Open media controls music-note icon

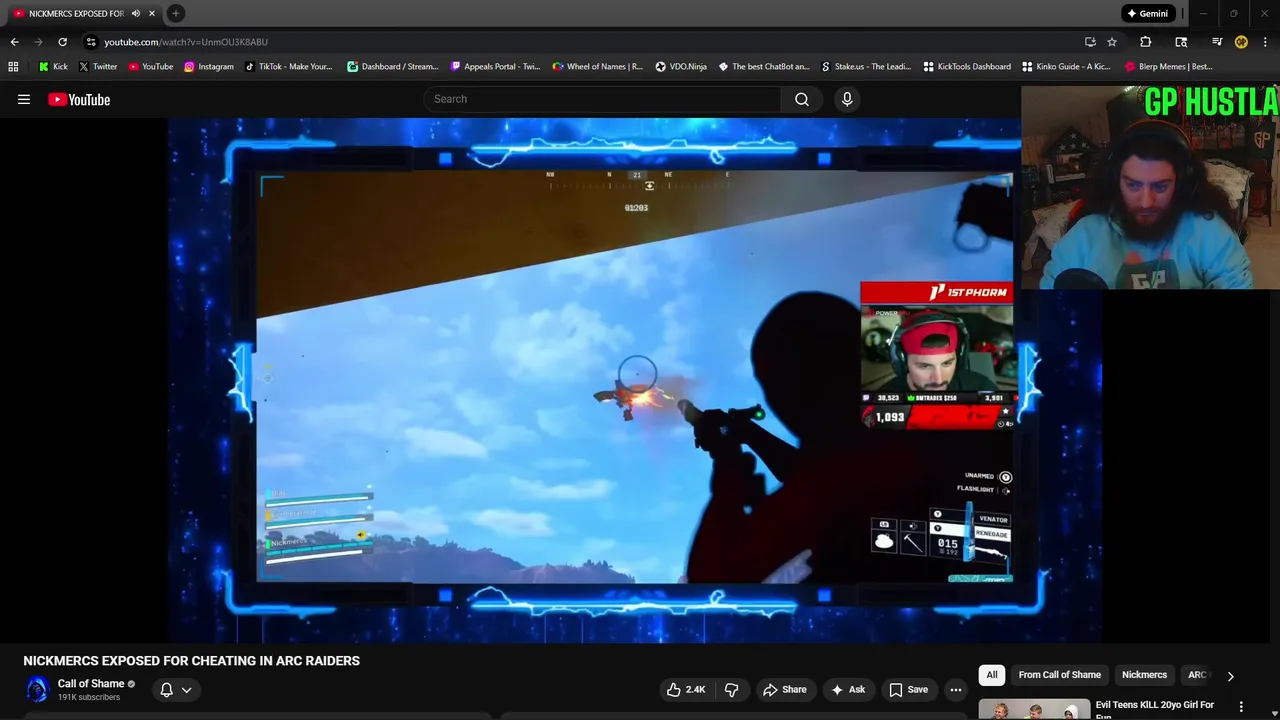pyautogui.click(x=1217, y=42)
